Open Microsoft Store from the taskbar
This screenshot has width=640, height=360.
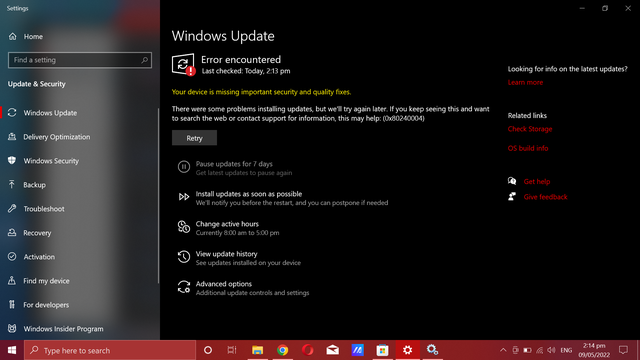382,350
